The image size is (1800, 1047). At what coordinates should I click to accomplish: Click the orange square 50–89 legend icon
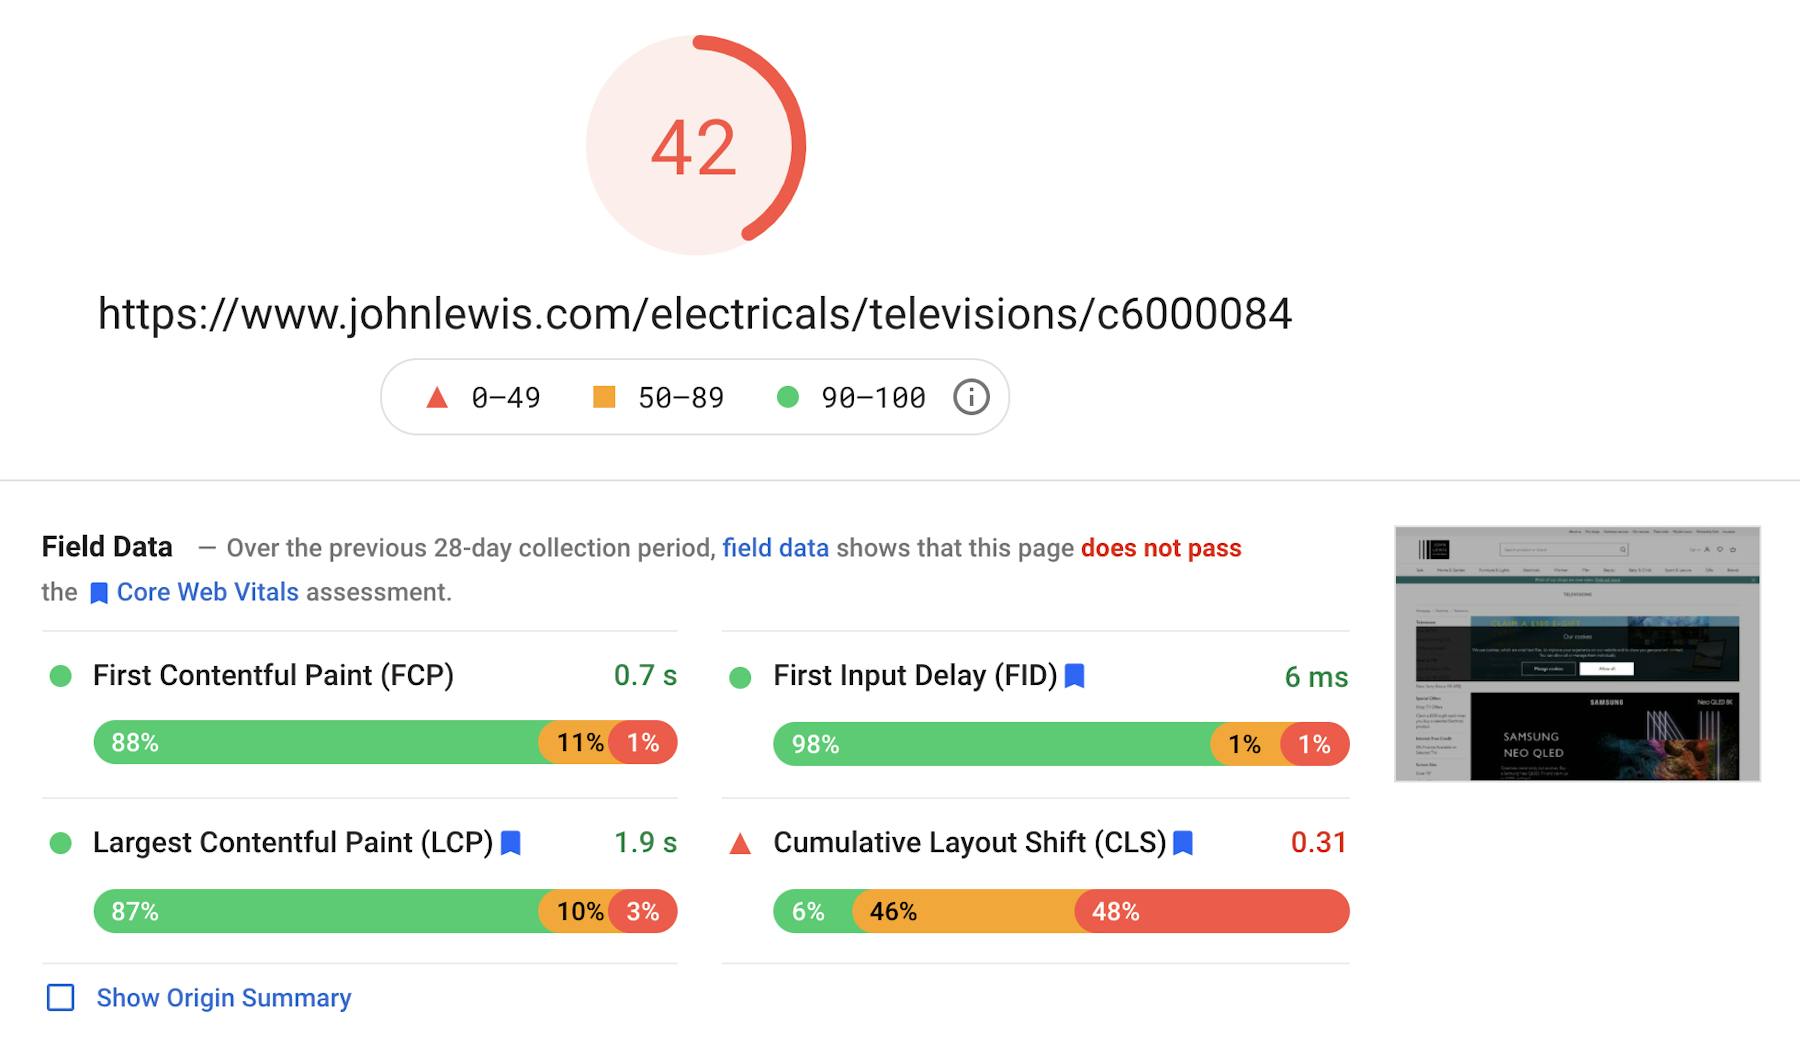604,397
